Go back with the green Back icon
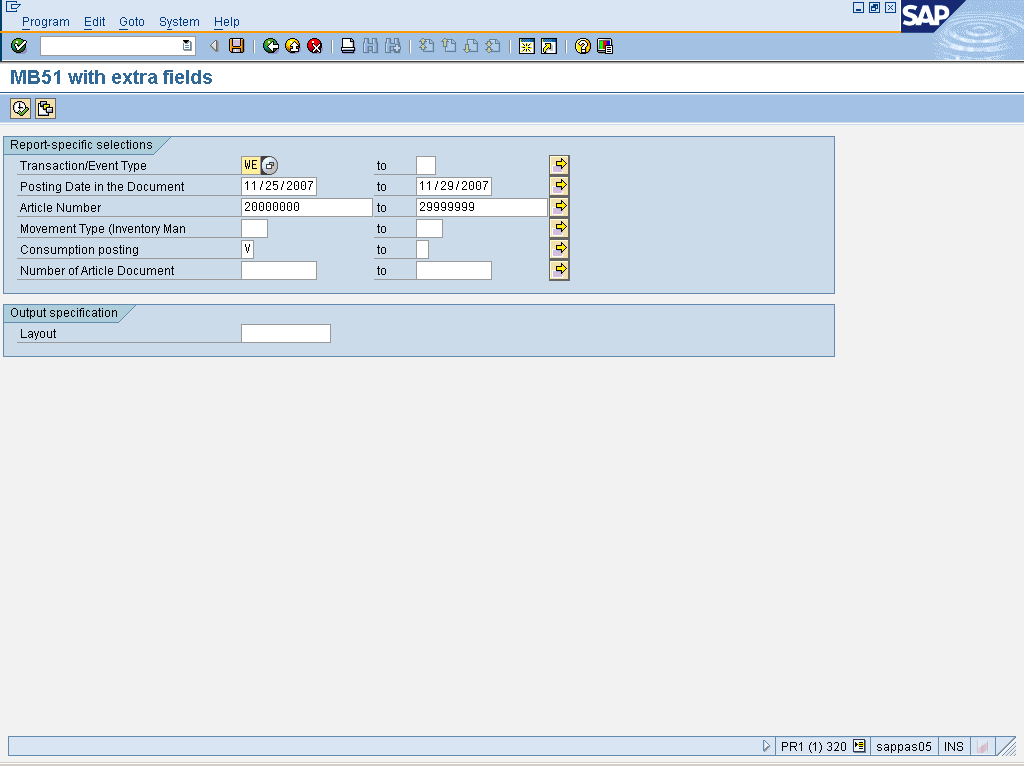This screenshot has height=766, width=1024. (270, 46)
